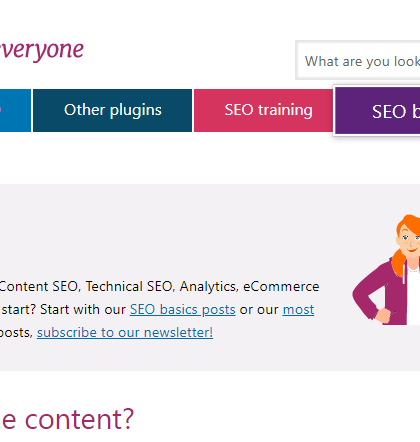
Task: Click the red-haired woman illustration
Action: click(x=386, y=270)
